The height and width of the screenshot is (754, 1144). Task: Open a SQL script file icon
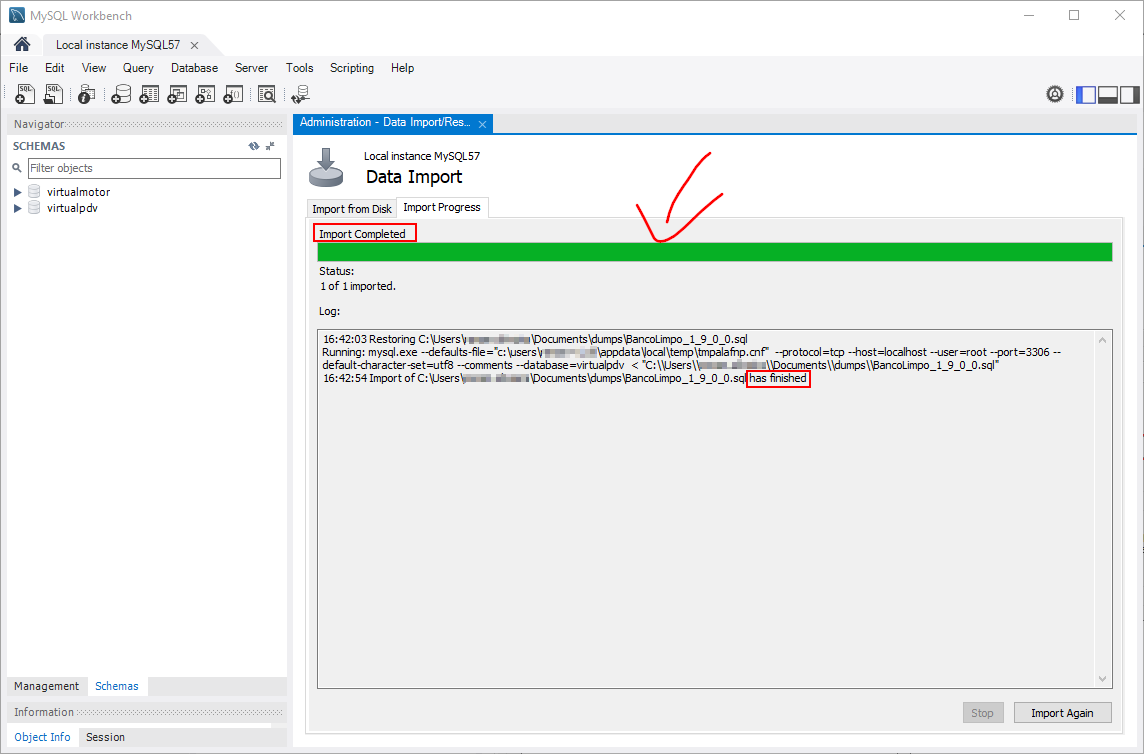tap(53, 93)
